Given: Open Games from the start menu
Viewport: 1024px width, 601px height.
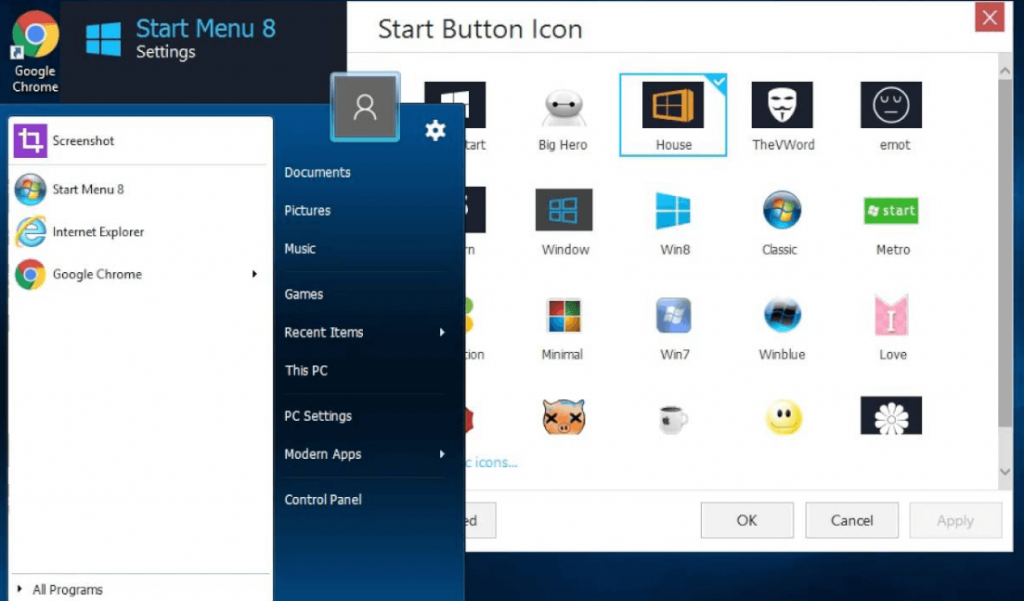Looking at the screenshot, I should click(304, 294).
